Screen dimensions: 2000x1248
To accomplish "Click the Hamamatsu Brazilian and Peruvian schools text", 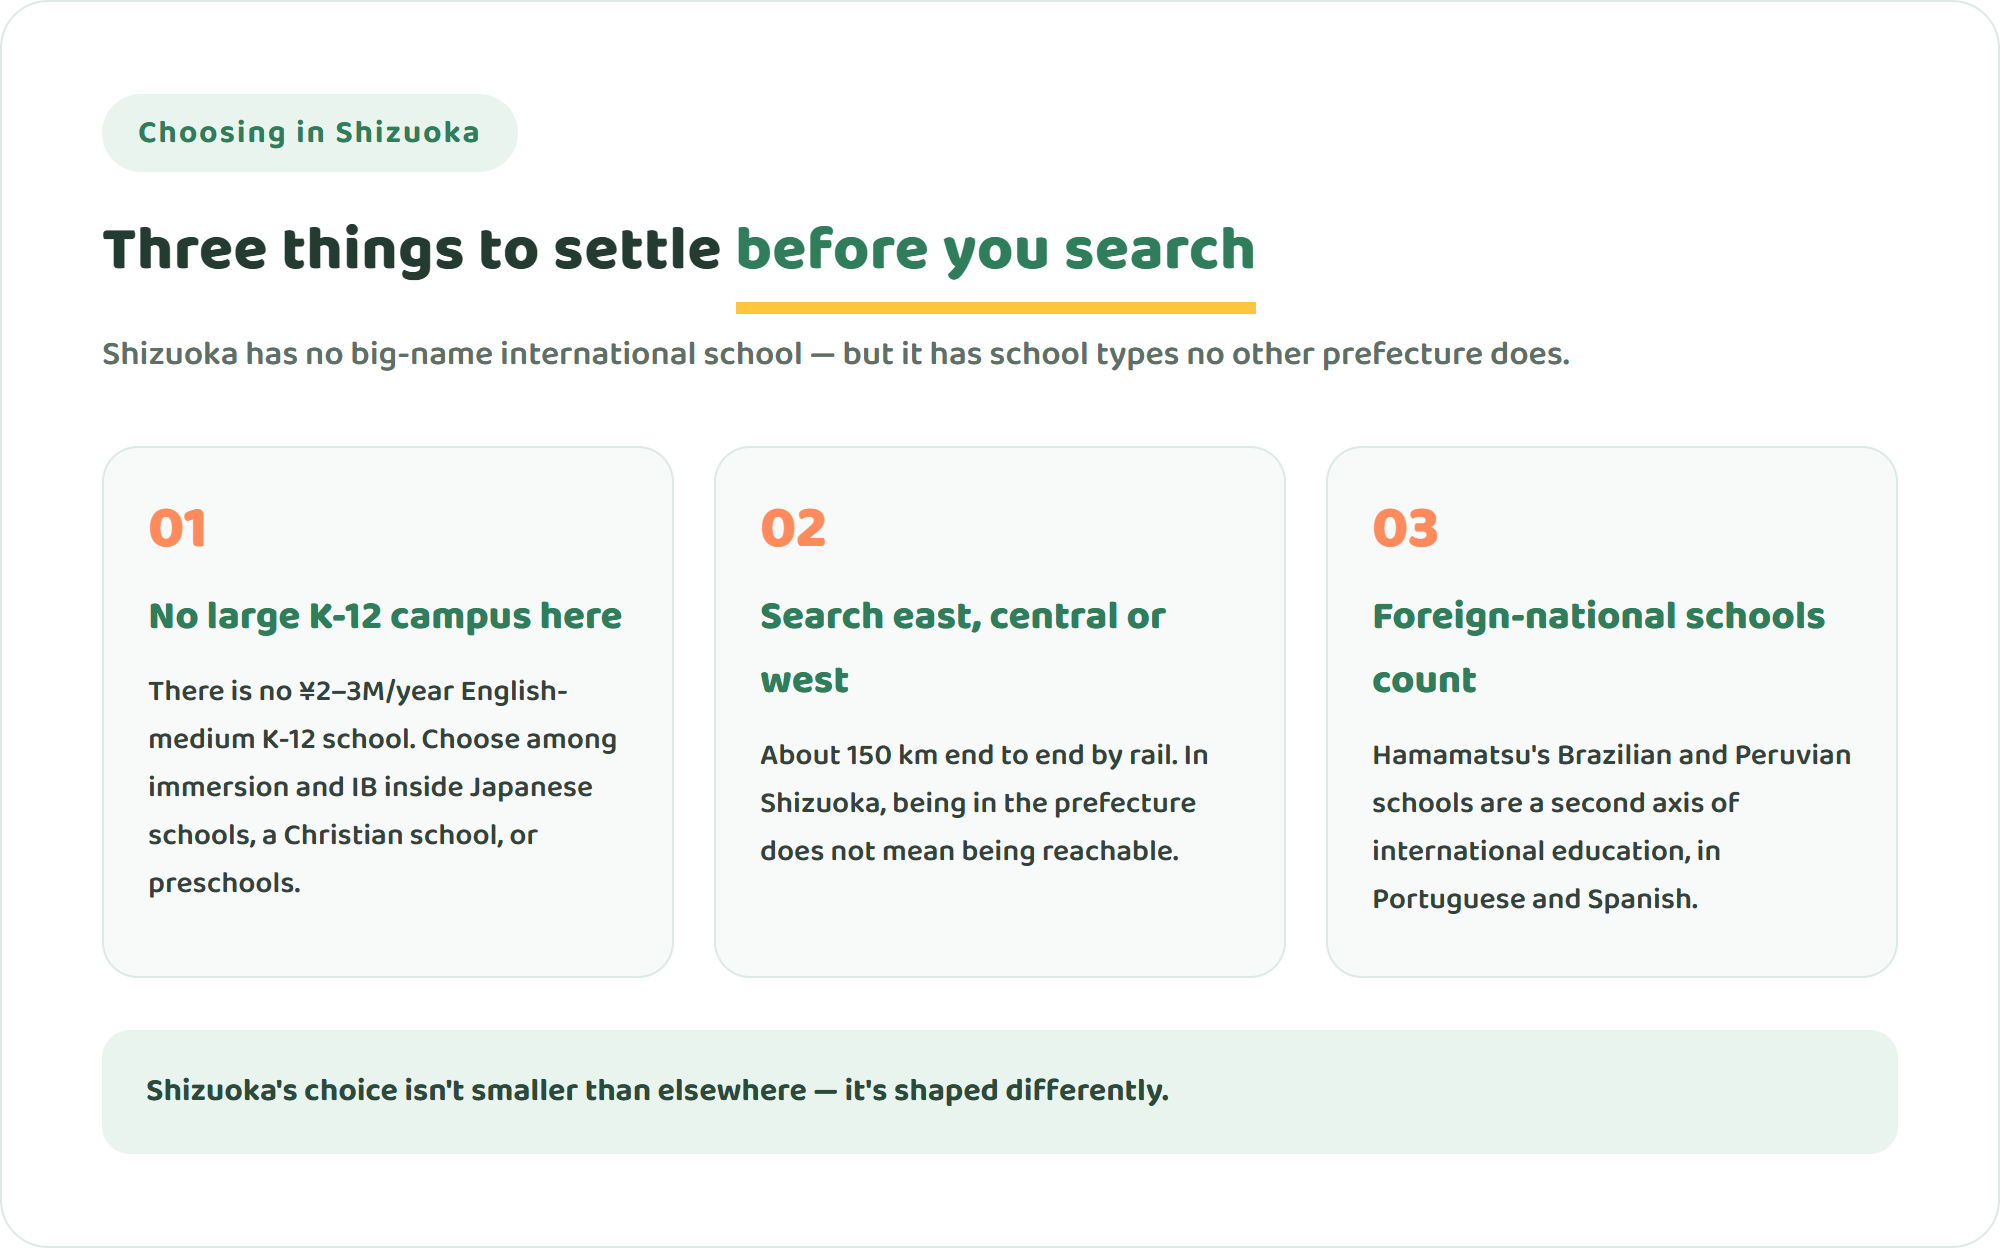I will tap(1611, 827).
